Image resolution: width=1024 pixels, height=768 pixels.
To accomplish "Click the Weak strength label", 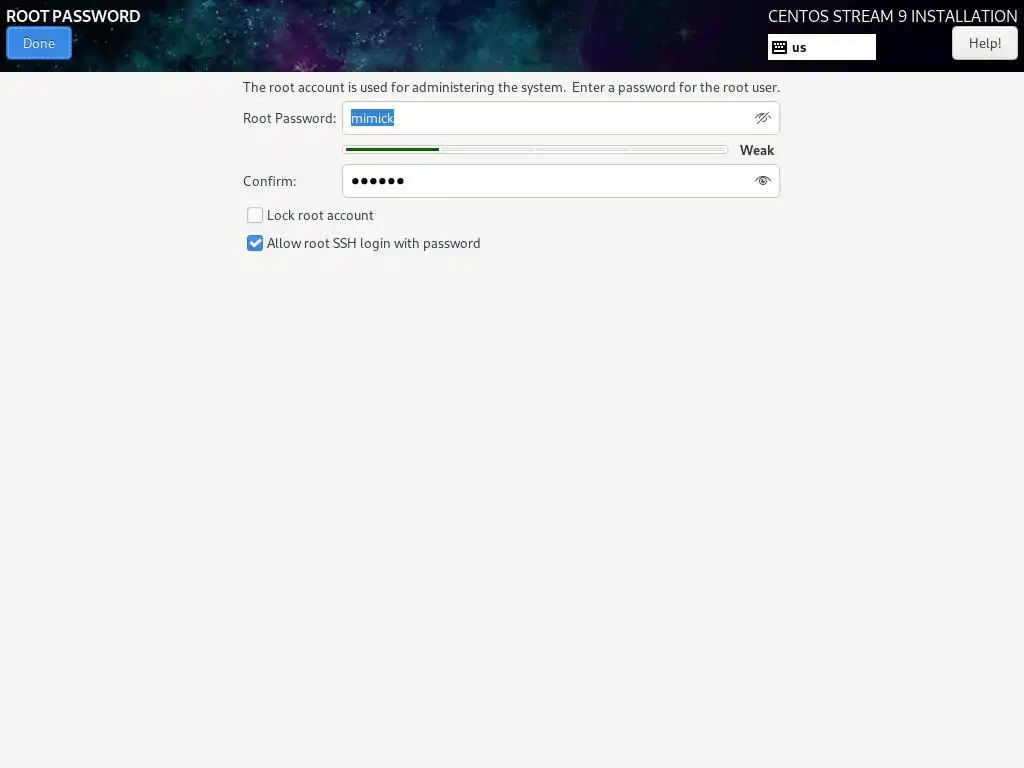I will [x=756, y=150].
